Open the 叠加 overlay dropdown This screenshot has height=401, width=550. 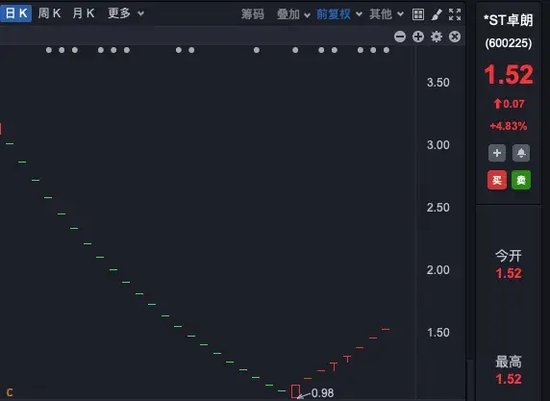[x=293, y=14]
